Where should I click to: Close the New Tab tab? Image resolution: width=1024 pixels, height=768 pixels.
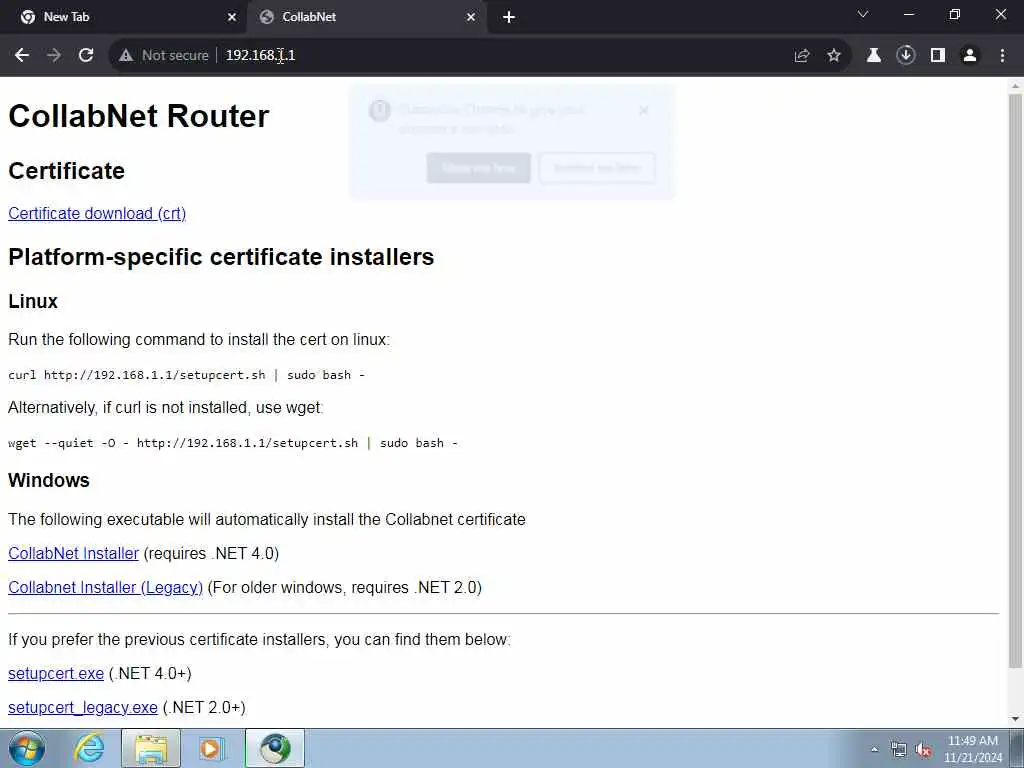(x=232, y=17)
